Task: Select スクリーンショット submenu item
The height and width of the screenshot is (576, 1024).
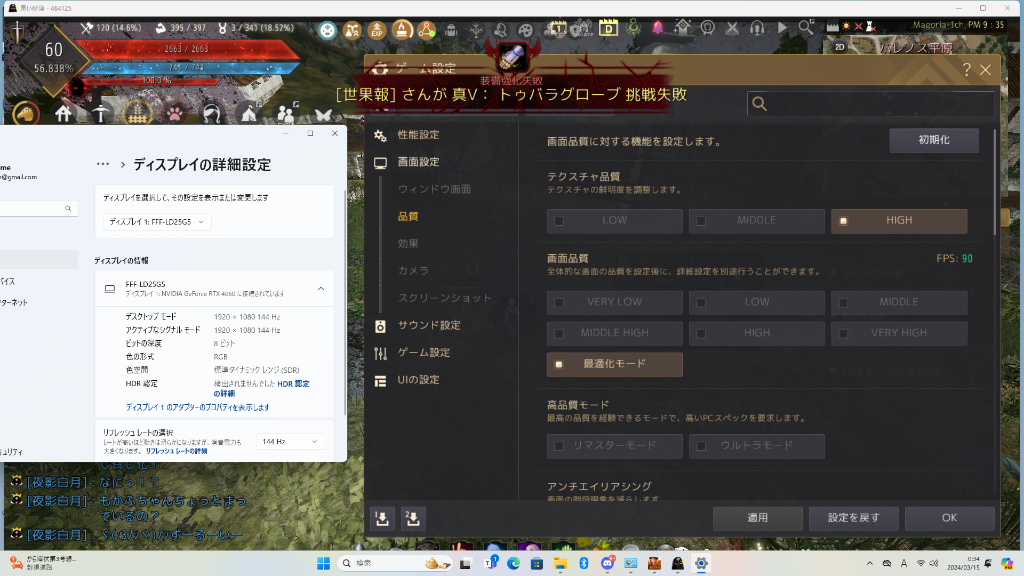Action: [x=445, y=298]
